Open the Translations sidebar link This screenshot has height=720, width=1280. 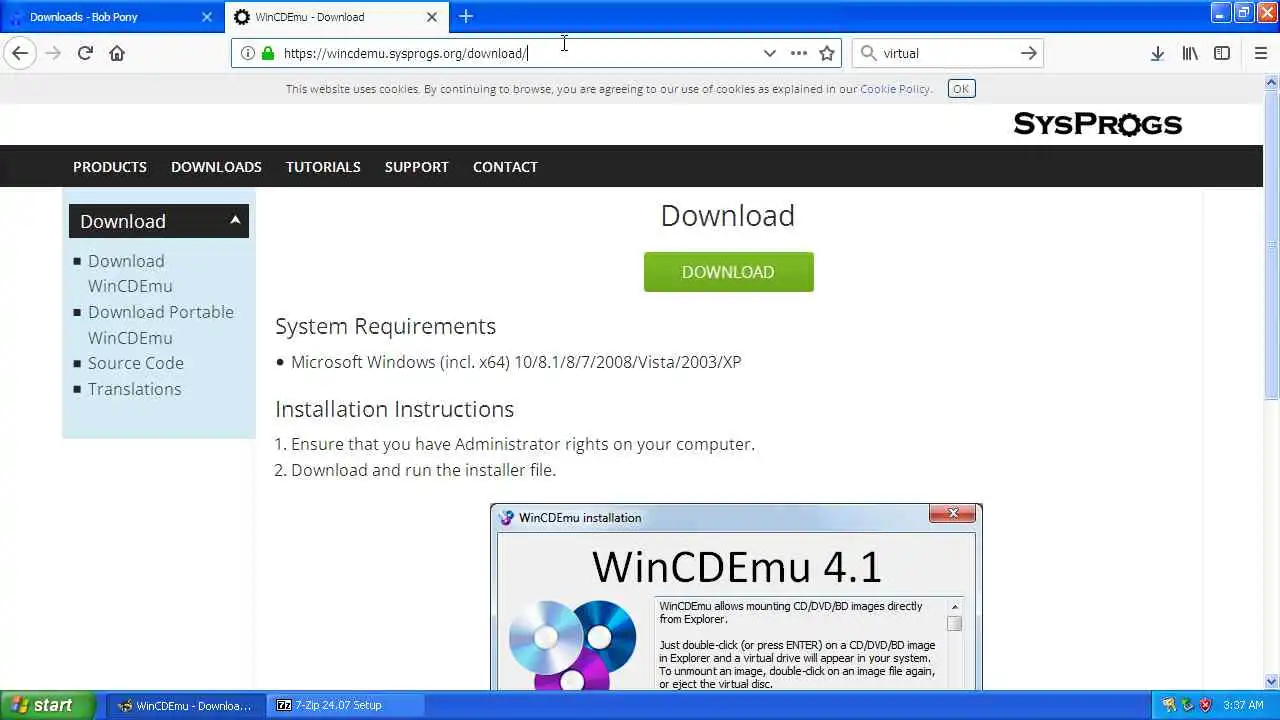135,389
